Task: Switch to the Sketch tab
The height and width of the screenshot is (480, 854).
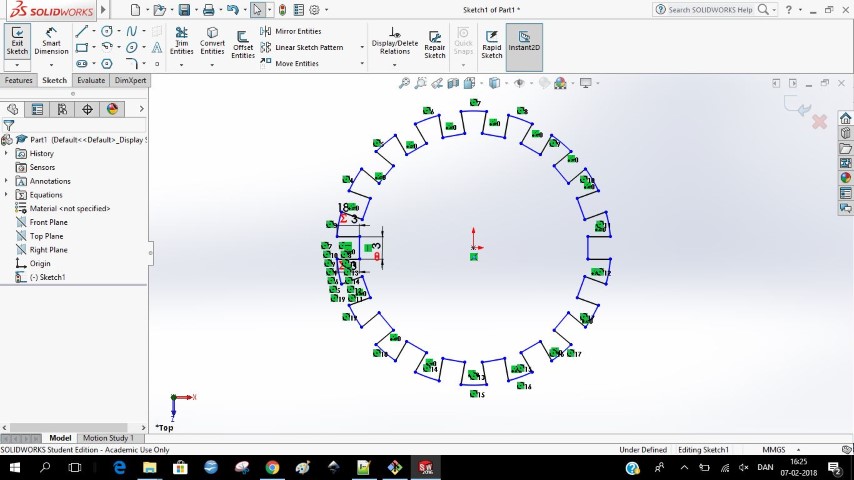Action: tap(54, 80)
